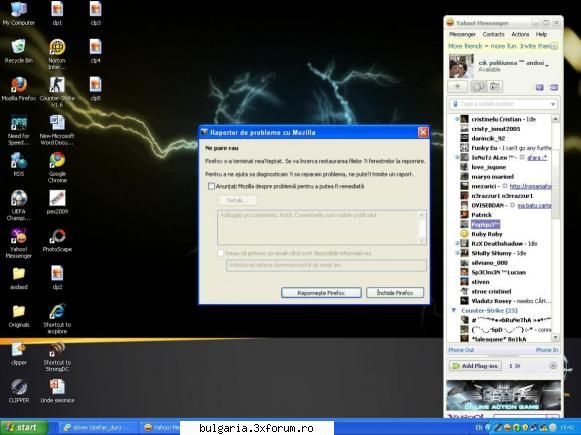The height and width of the screenshot is (435, 581).
Task: Open the Help menu in Yahoo Messenger
Action: (541, 34)
